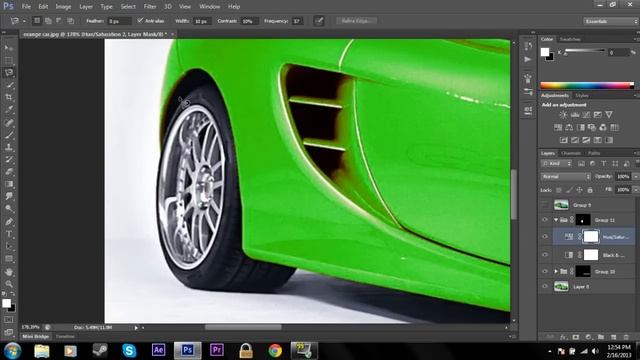Image resolution: width=640 pixels, height=360 pixels.
Task: Hide Layer 0 visibility eye
Action: click(545, 287)
